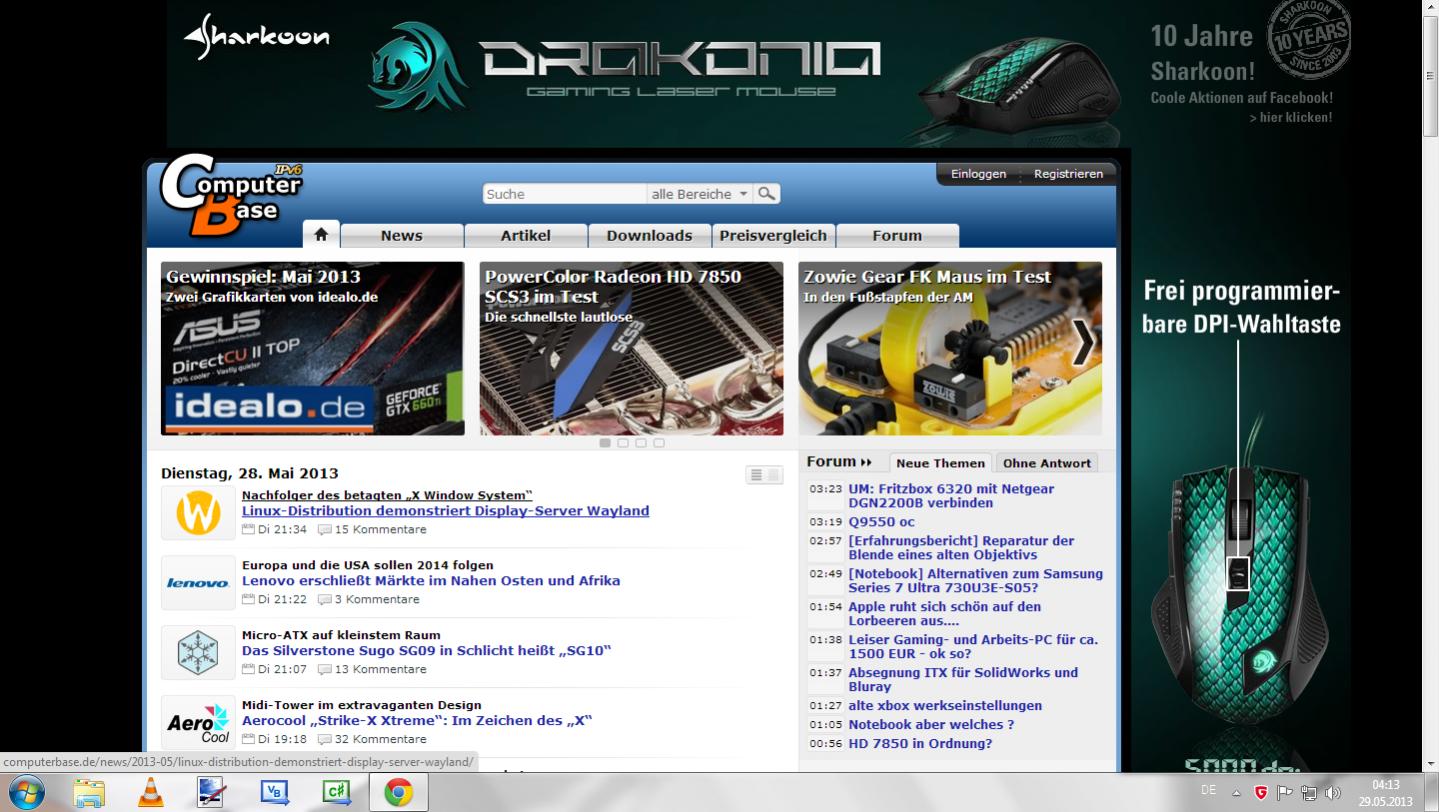The image size is (1439, 812).
Task: Click calendar icon beside Di 21:07
Action: click(x=248, y=670)
